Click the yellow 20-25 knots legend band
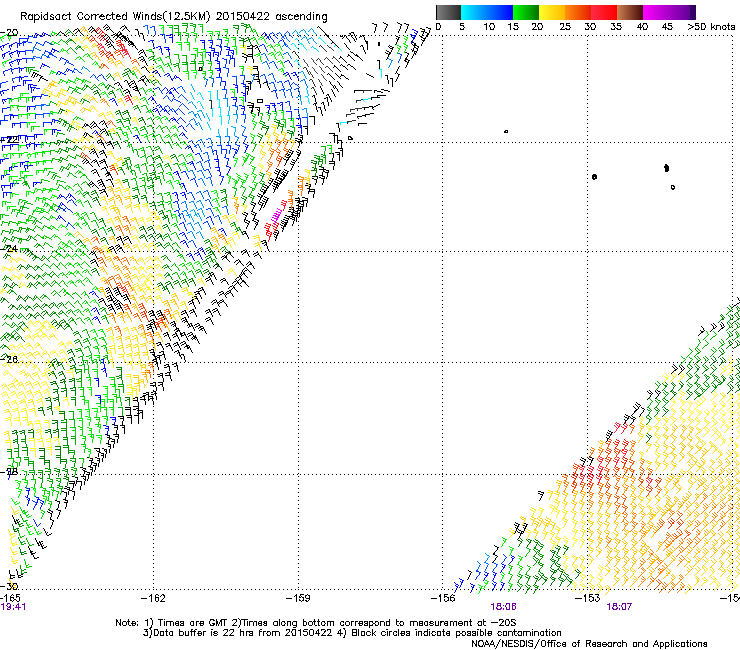 552,12
